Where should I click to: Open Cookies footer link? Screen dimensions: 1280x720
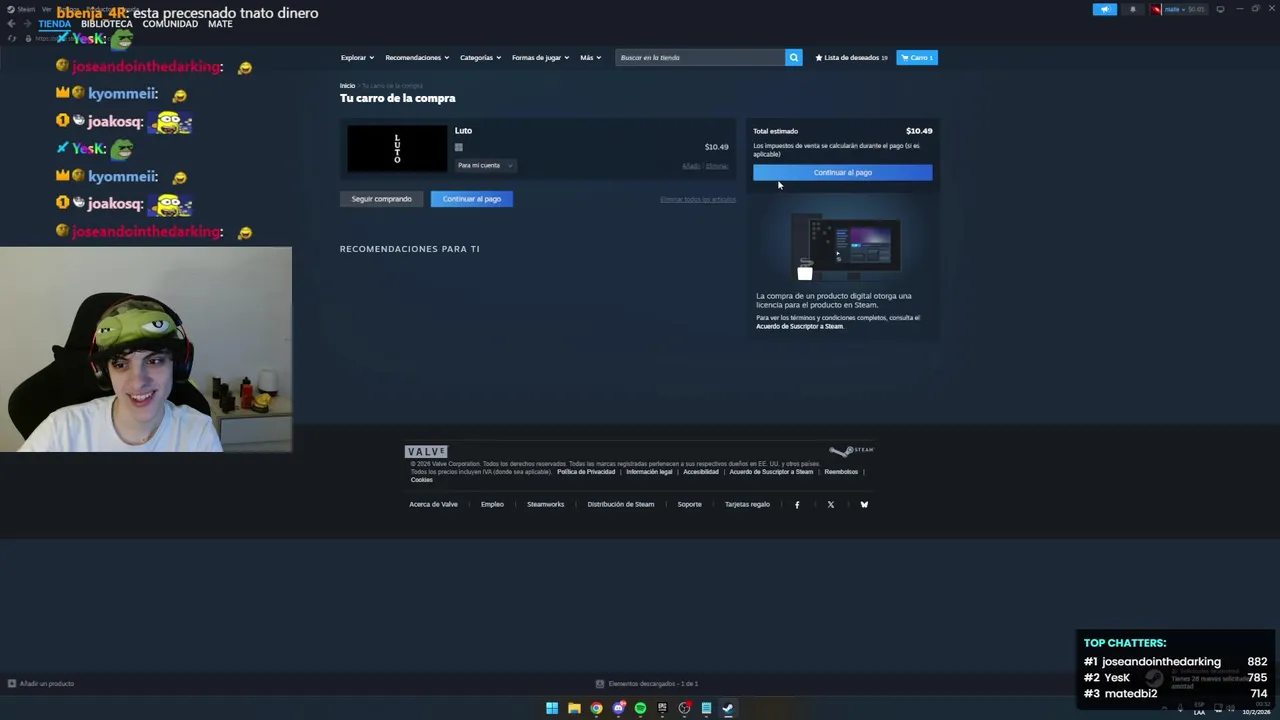pyautogui.click(x=421, y=480)
